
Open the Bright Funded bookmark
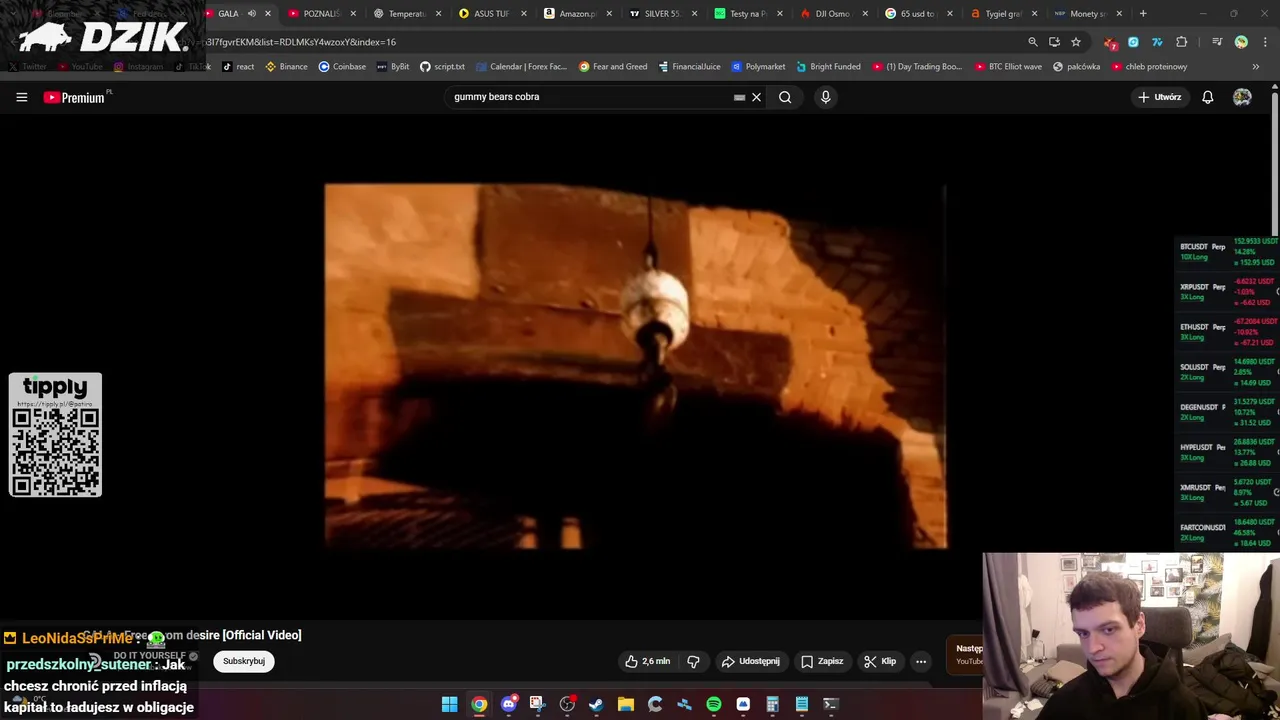829,67
